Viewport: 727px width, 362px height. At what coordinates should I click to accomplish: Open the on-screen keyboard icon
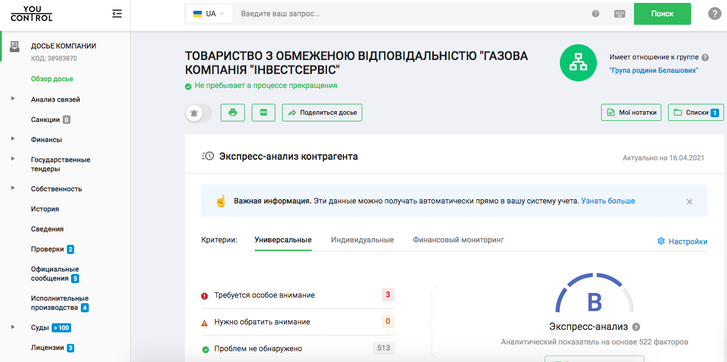tap(619, 14)
